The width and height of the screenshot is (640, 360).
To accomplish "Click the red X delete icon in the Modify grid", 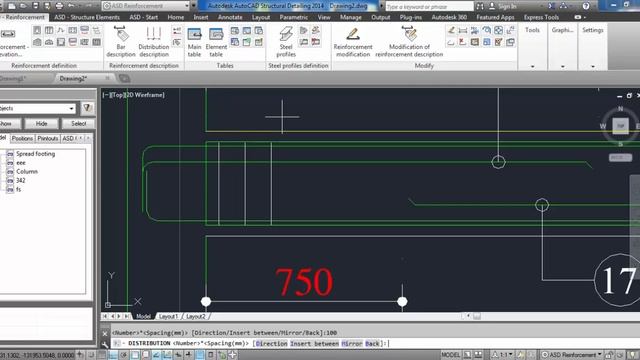I will pos(463,42).
